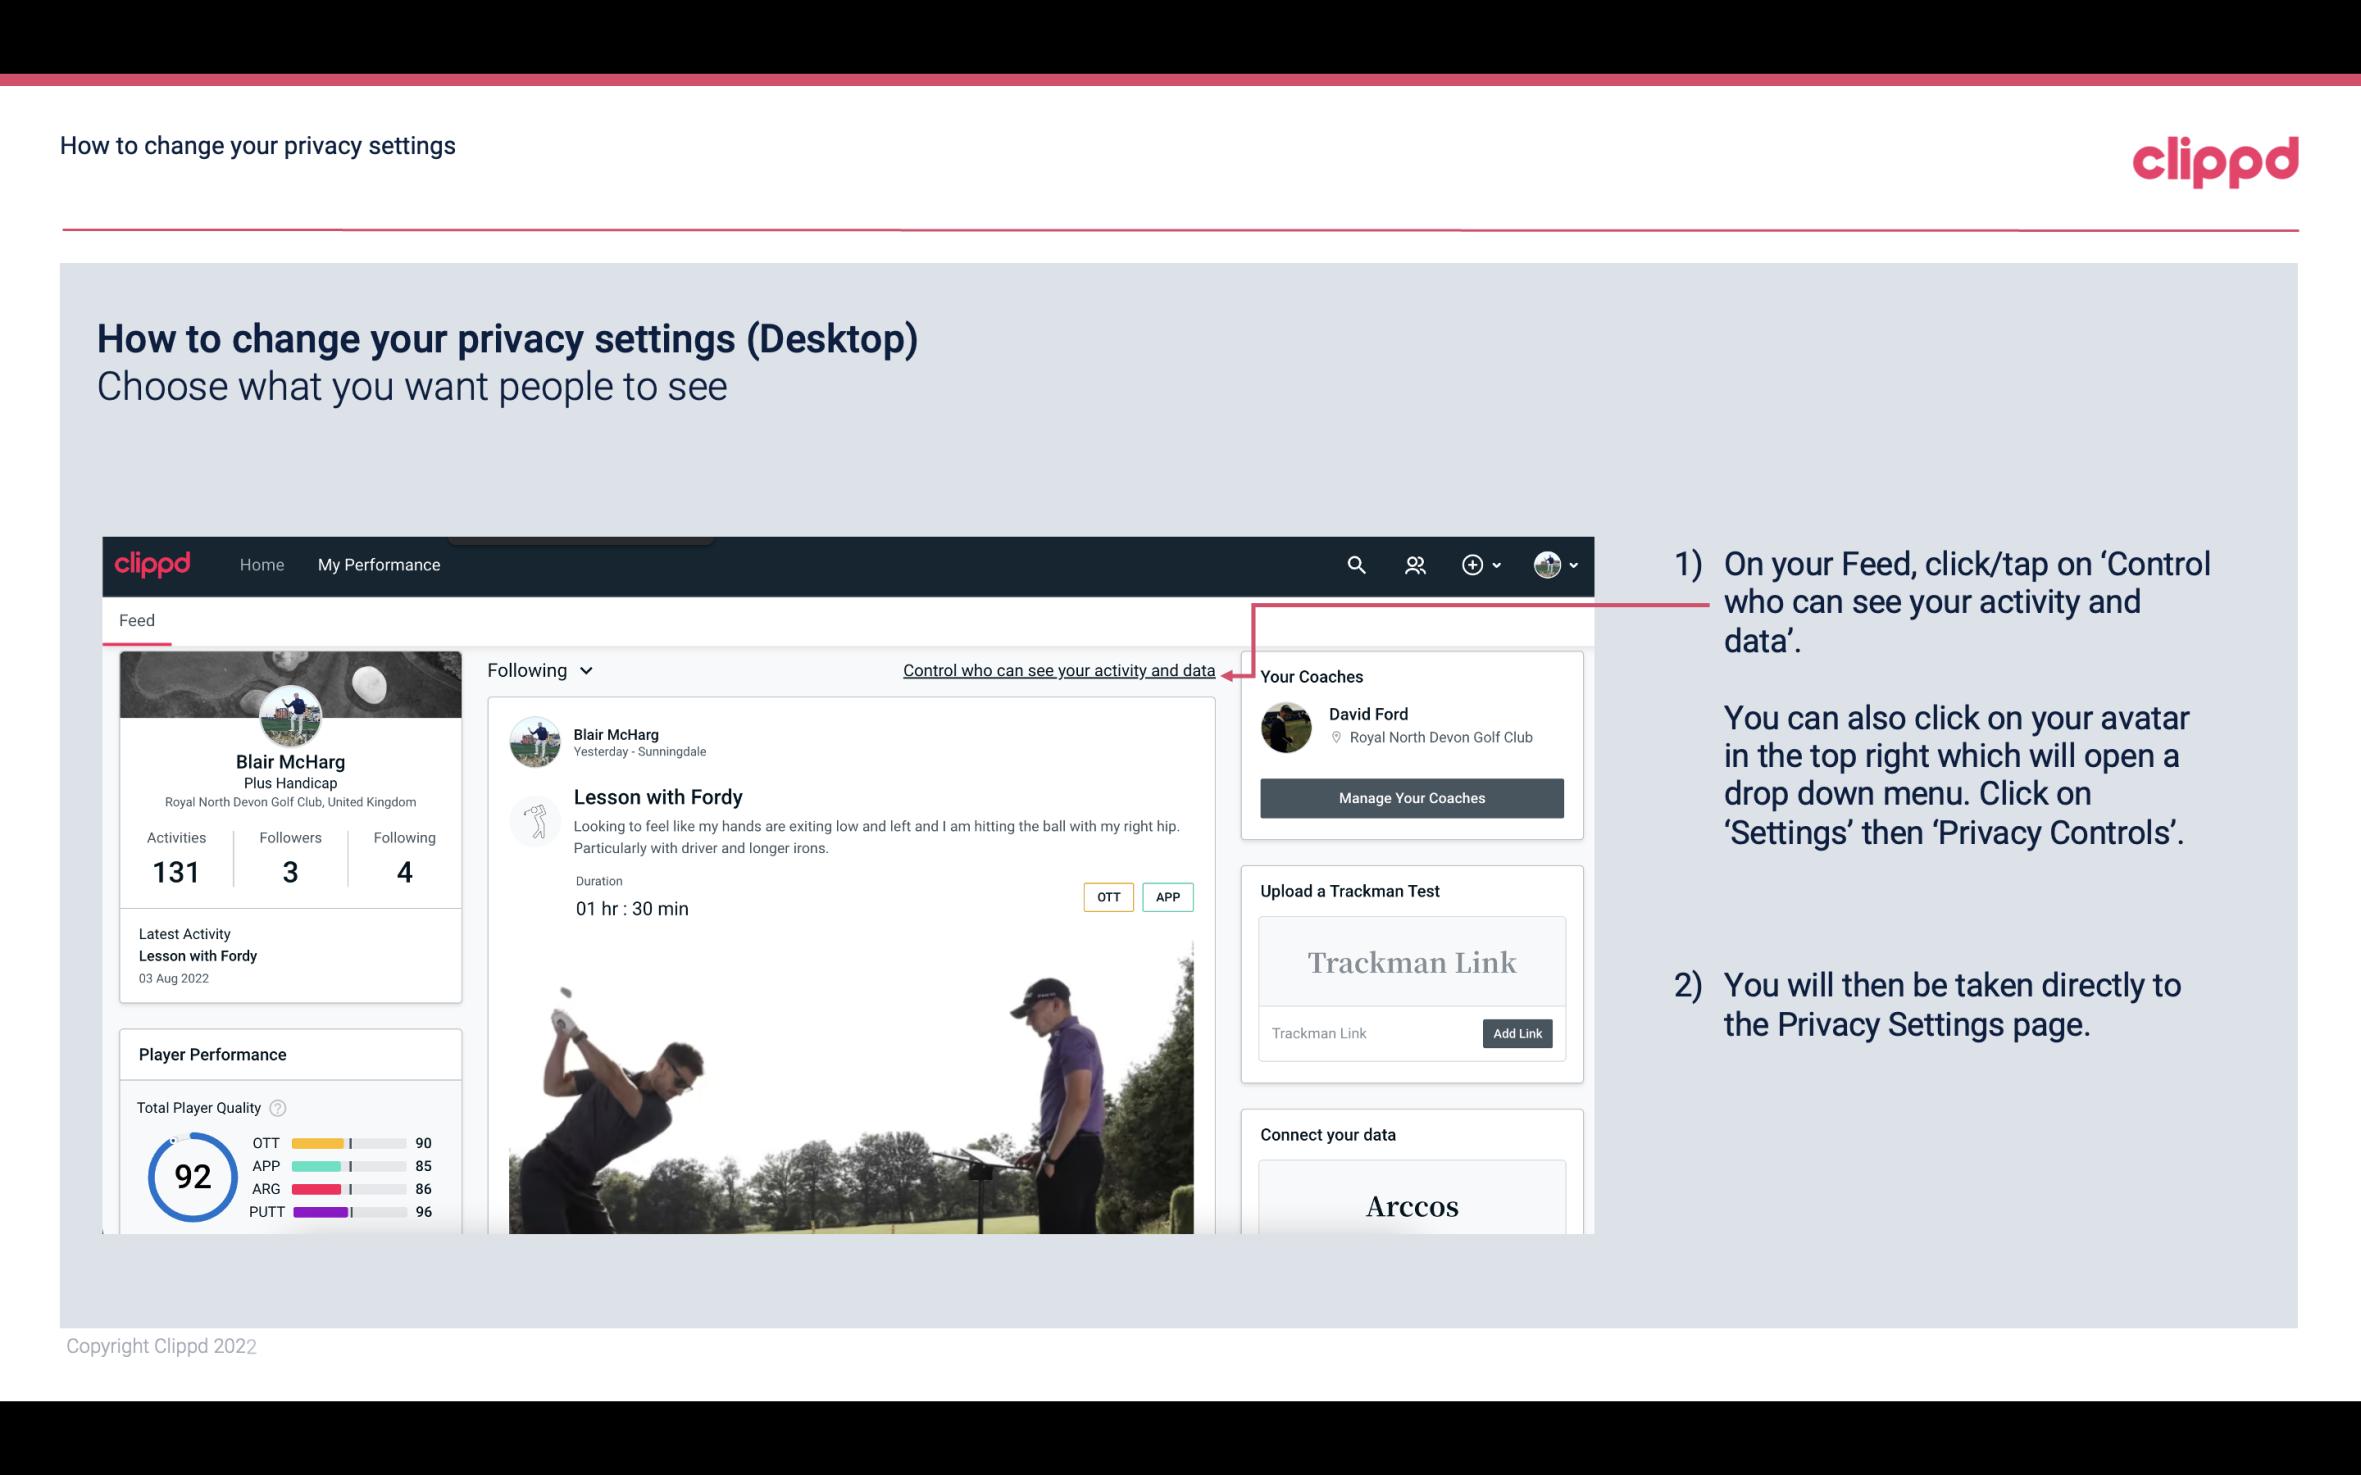Click the APP performance tag icon
Viewport: 2361px width, 1475px height.
[x=1169, y=896]
